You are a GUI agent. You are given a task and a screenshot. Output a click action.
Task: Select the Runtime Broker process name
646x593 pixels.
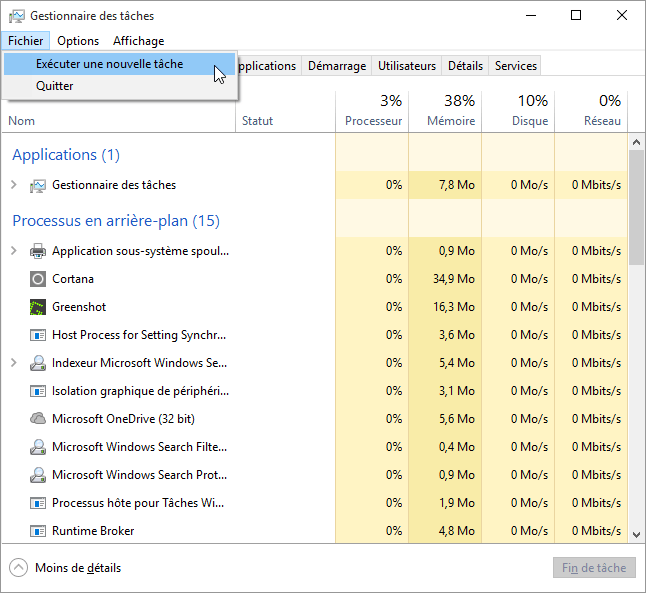coord(93,531)
